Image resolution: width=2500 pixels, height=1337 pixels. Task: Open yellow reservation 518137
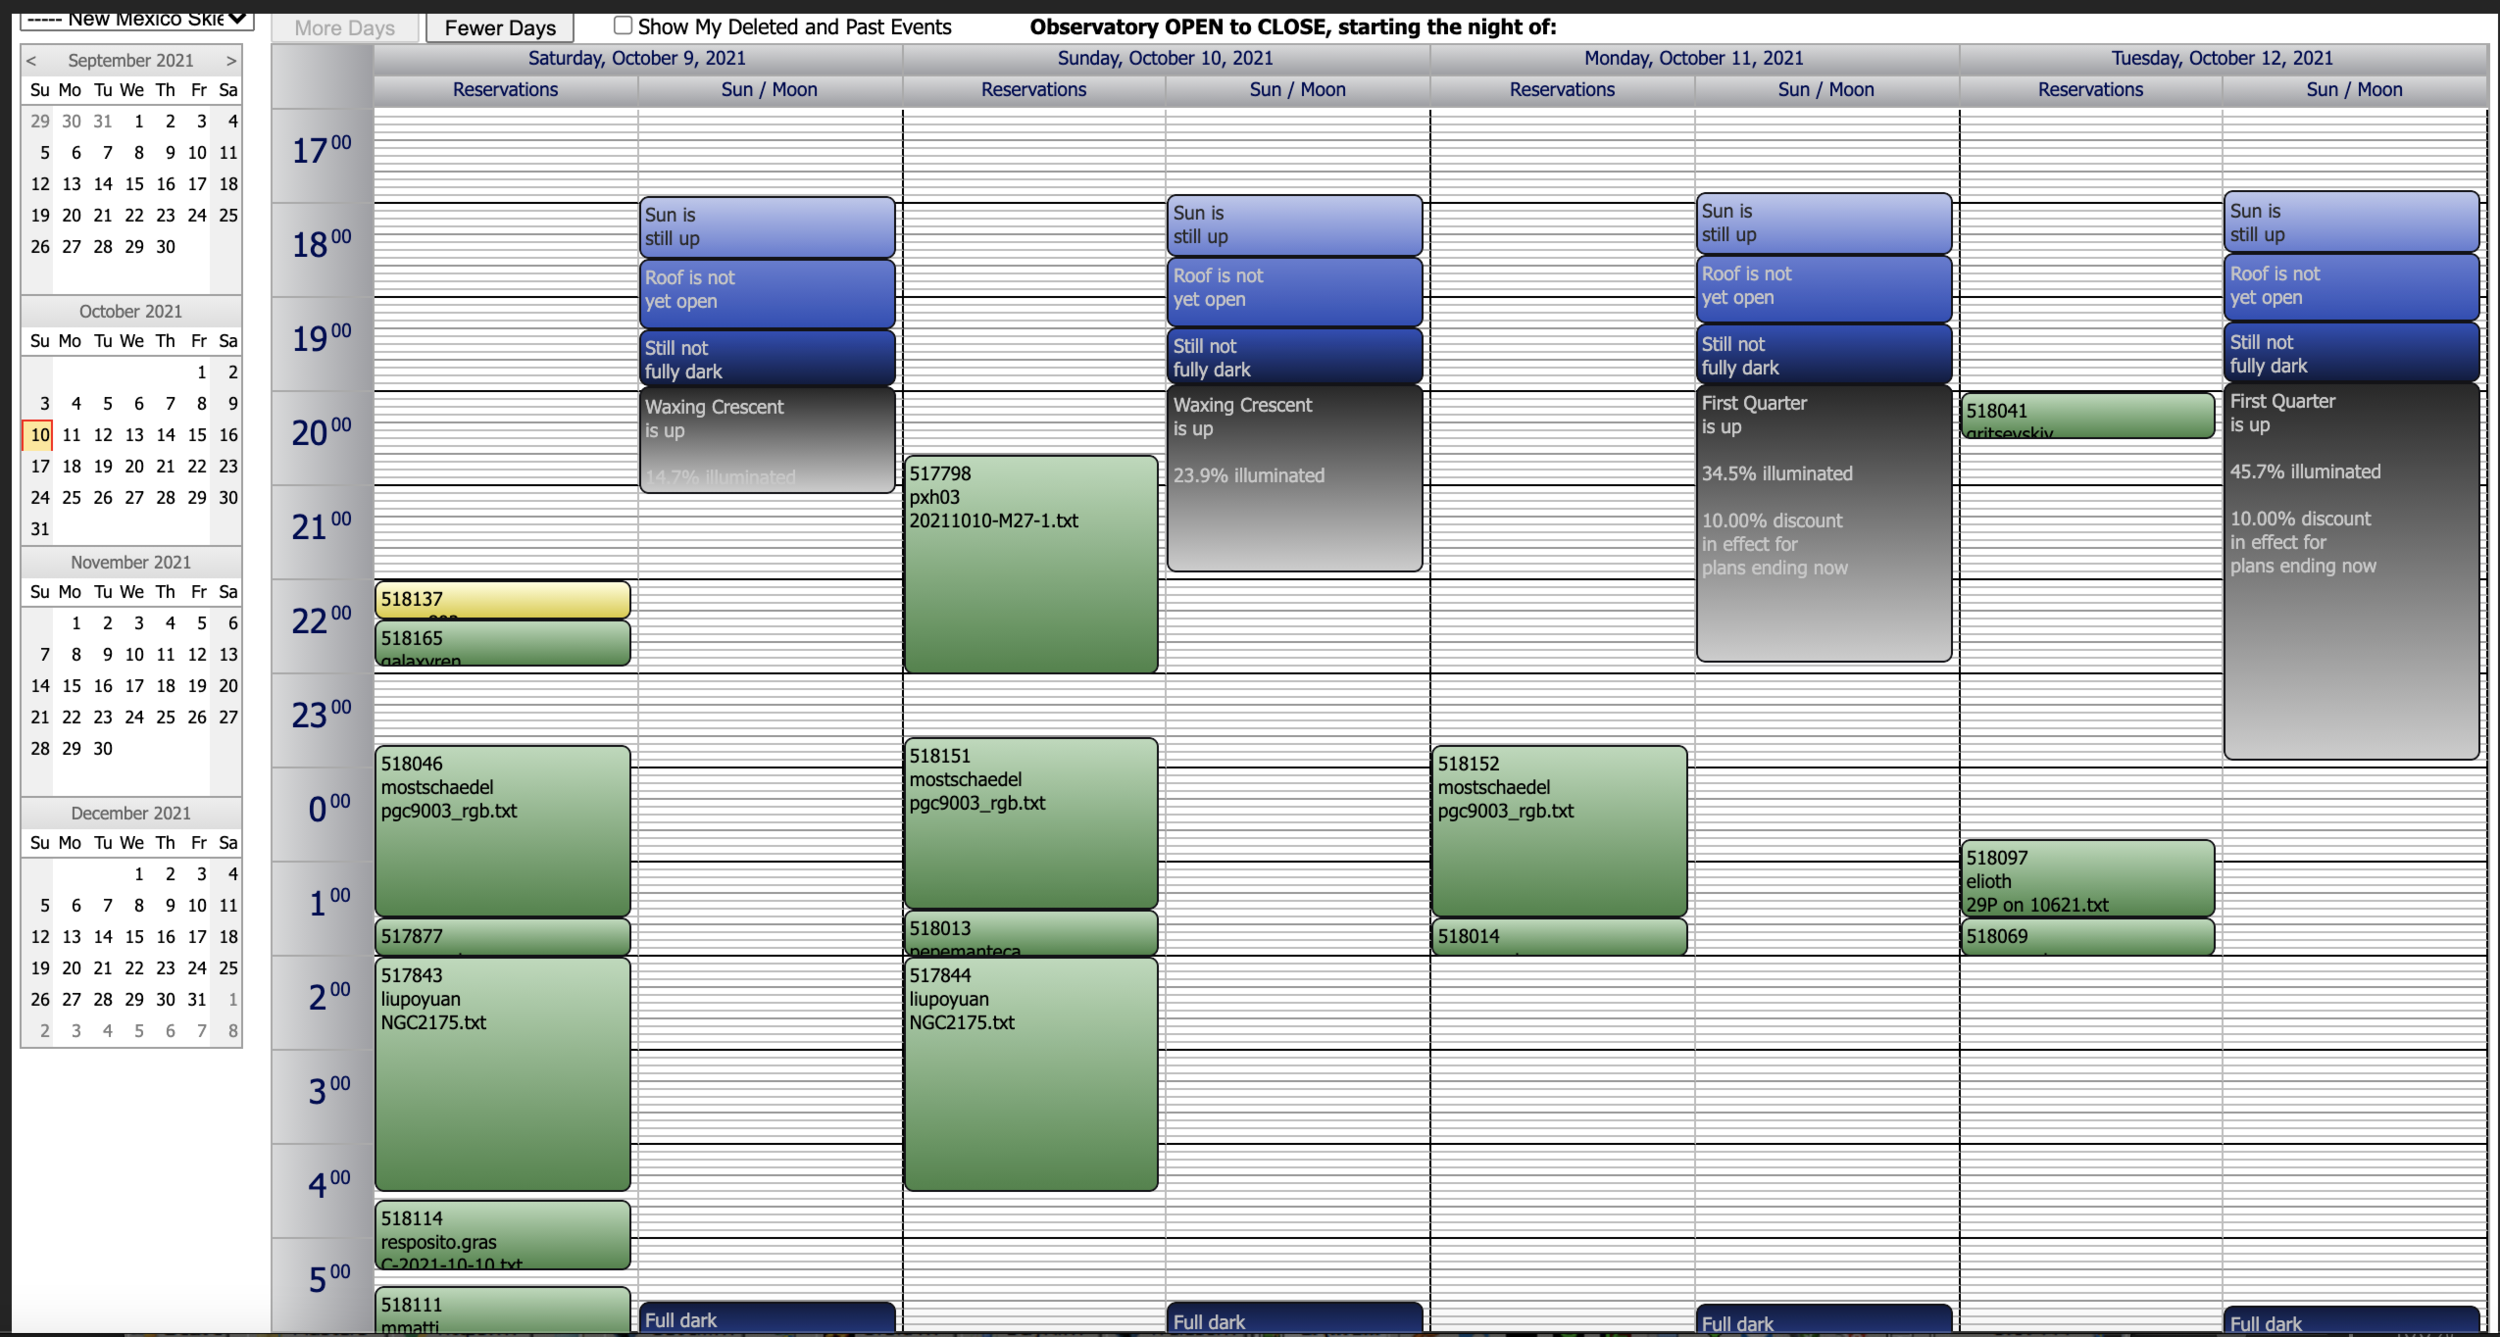click(x=502, y=599)
